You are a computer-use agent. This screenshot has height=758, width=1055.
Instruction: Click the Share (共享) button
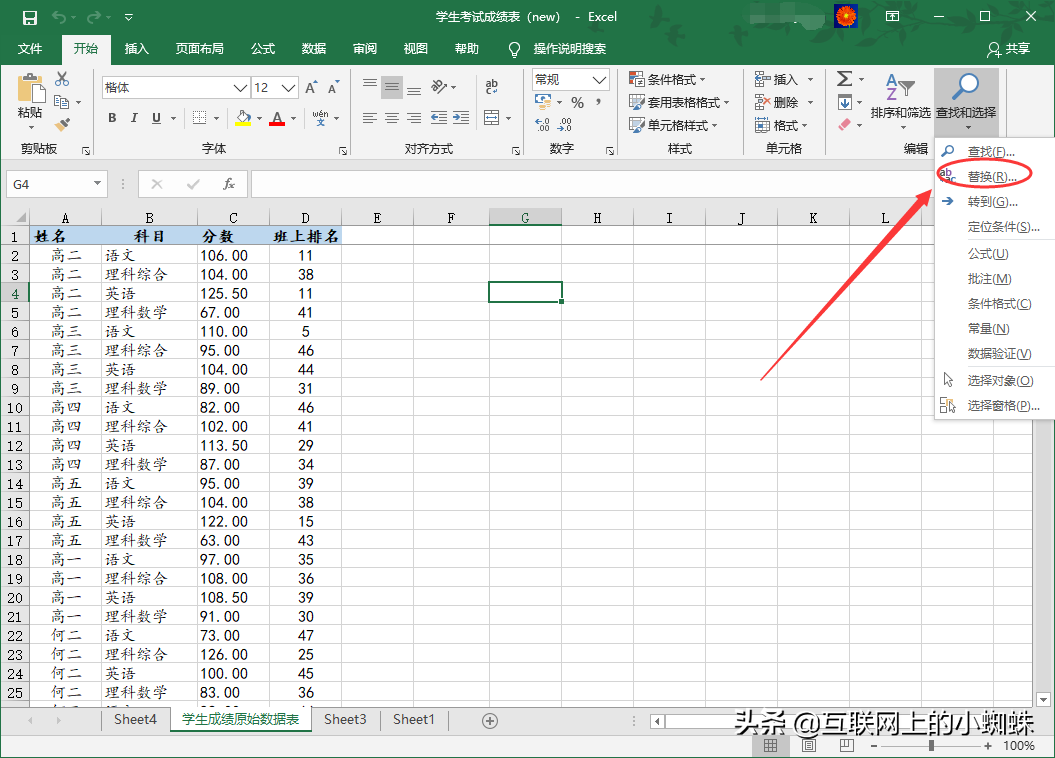point(1009,49)
